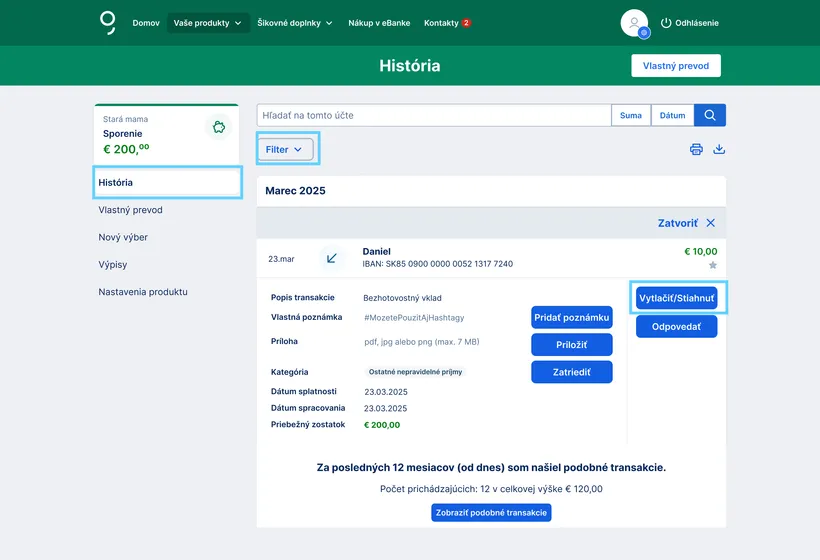Open the user profile avatar
This screenshot has width=820, height=560.
pos(634,23)
